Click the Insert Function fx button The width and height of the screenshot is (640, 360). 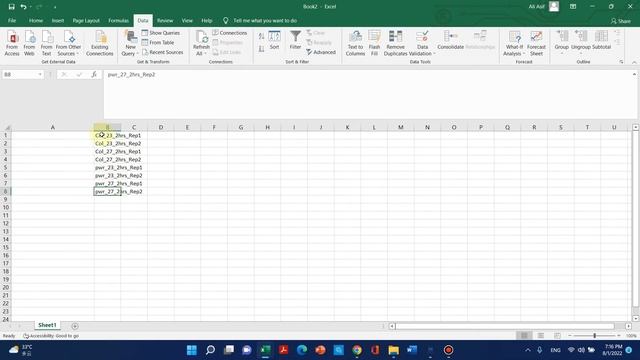click(x=94, y=74)
